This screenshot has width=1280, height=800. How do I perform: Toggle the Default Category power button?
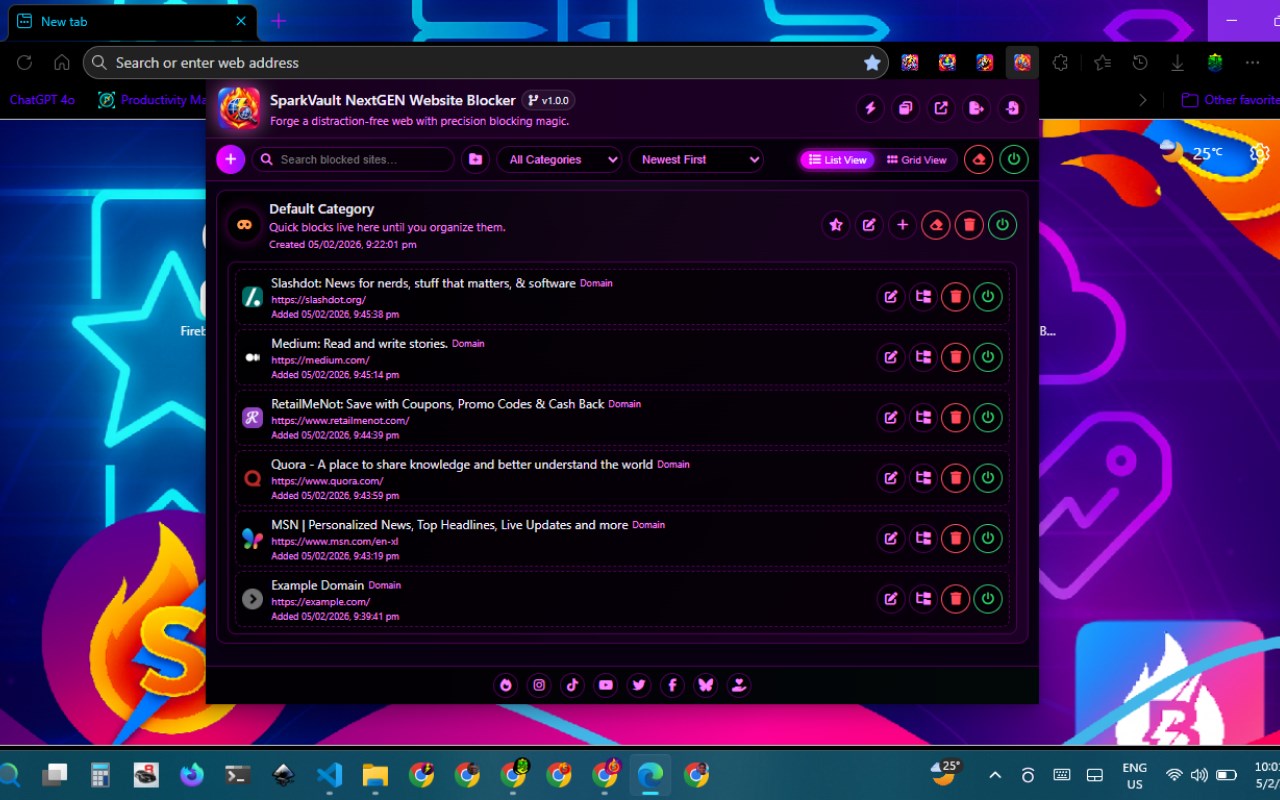click(x=1002, y=225)
